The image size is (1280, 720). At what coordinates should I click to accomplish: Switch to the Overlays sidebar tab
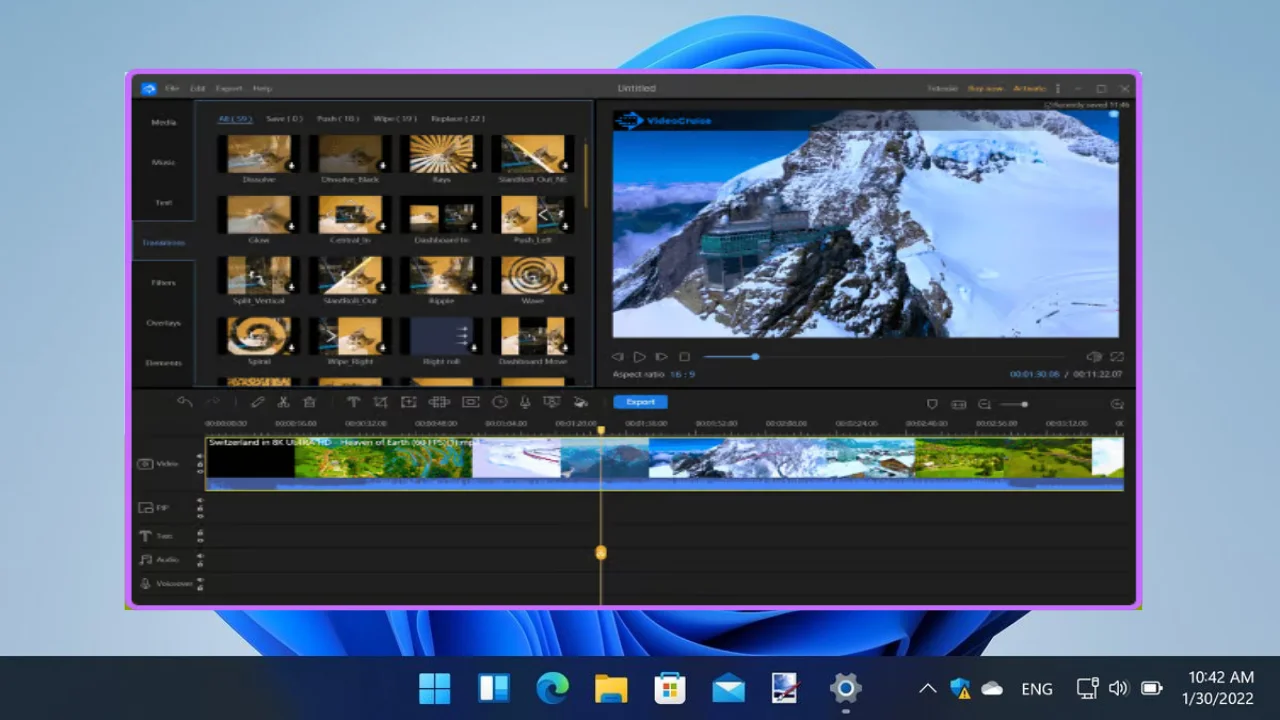163,323
